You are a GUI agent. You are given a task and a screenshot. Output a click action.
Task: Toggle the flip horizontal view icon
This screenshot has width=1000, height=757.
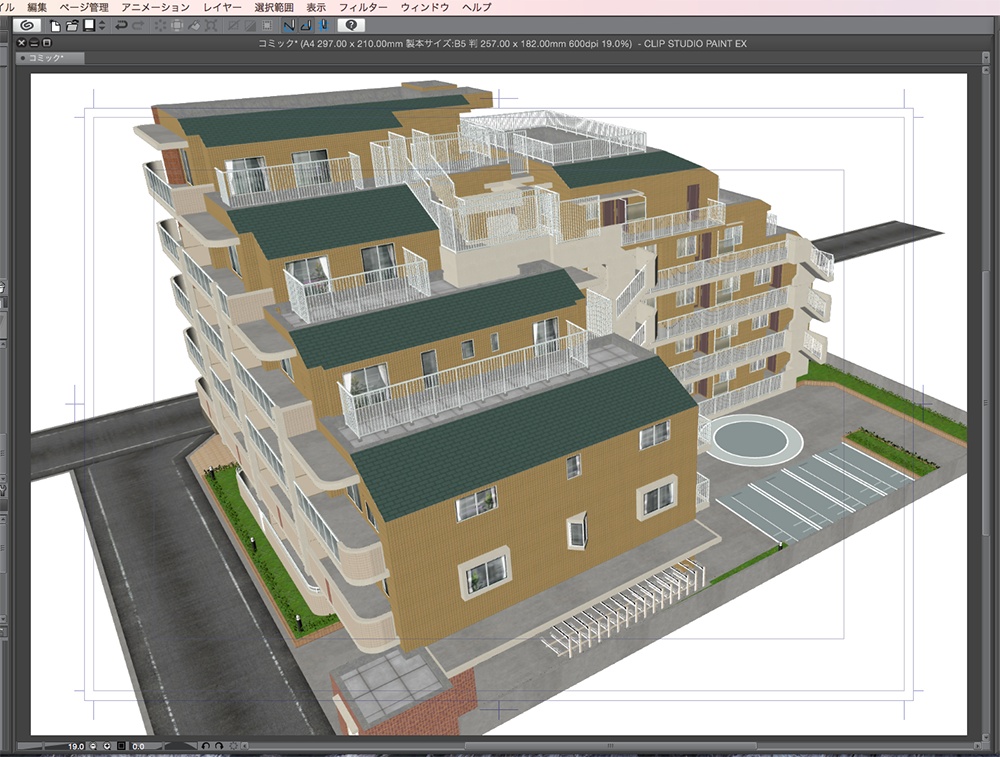coord(290,26)
